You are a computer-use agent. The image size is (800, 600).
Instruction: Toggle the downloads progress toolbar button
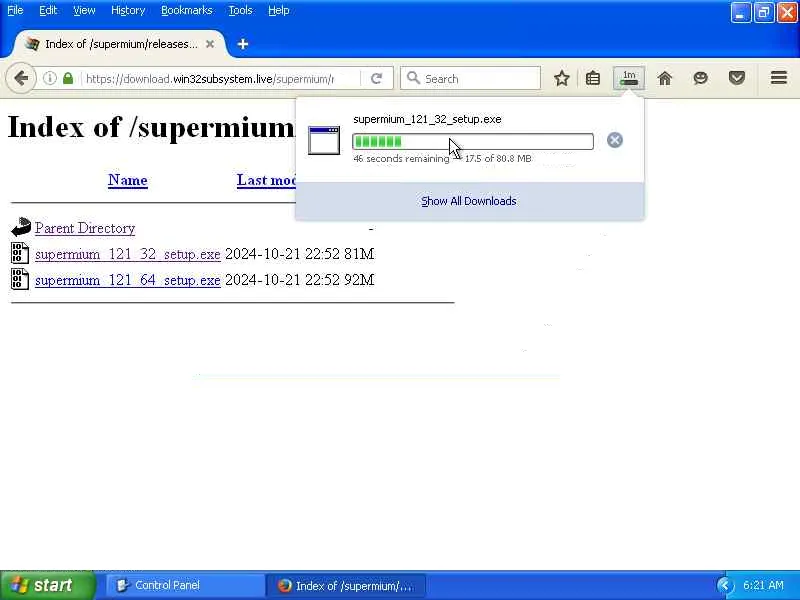[629, 78]
